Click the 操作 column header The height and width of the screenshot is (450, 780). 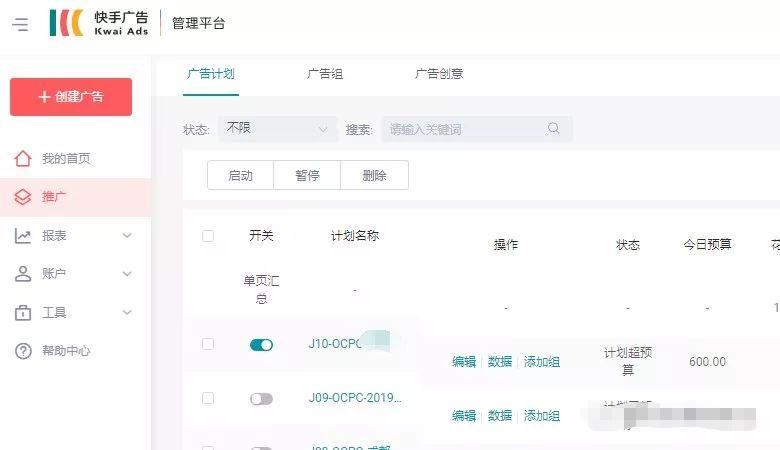pos(505,244)
